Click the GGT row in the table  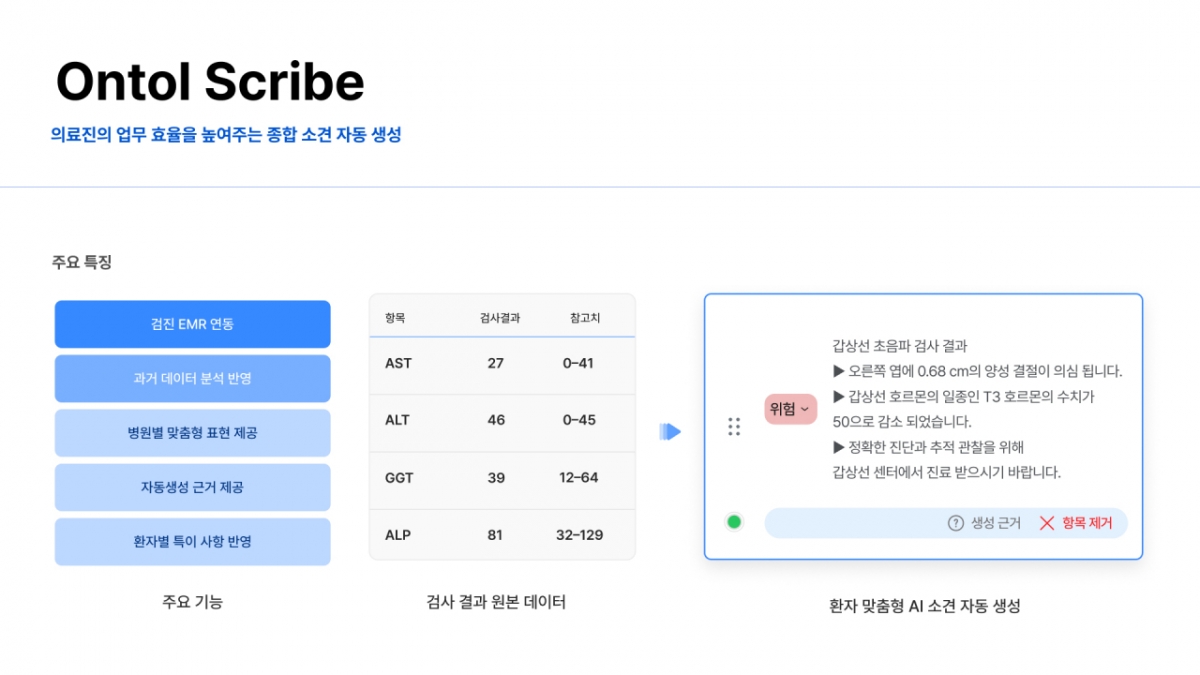tap(502, 478)
